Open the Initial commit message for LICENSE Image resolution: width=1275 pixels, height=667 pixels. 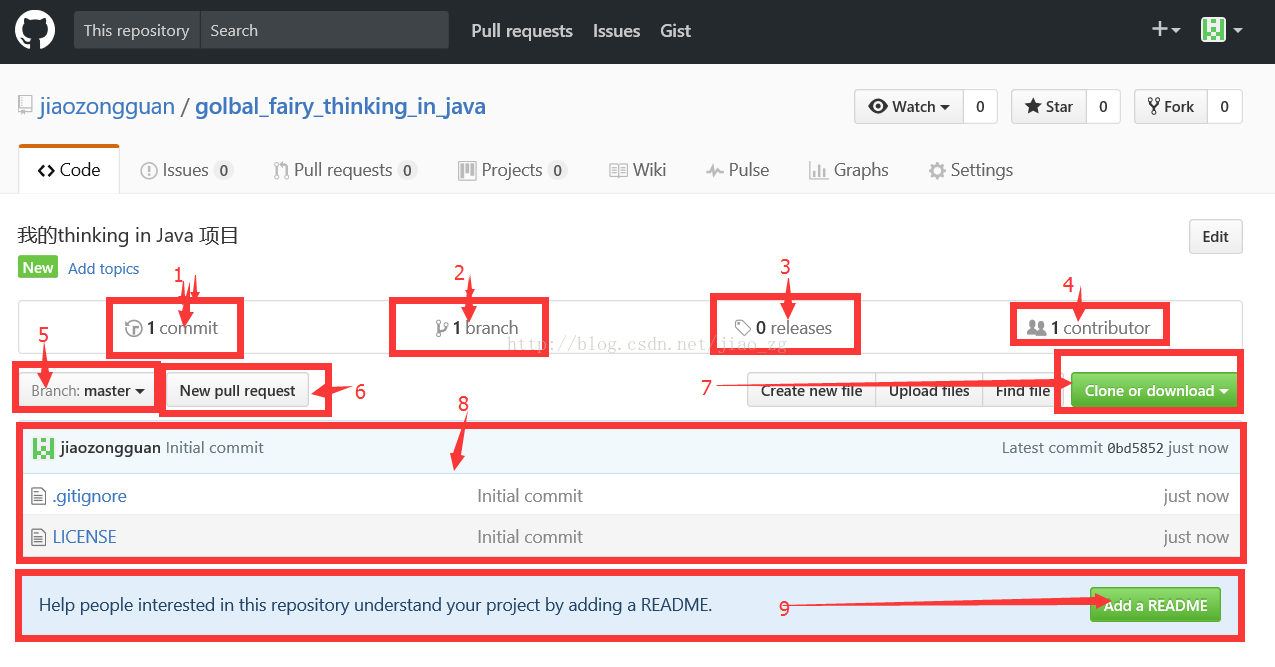coord(530,537)
